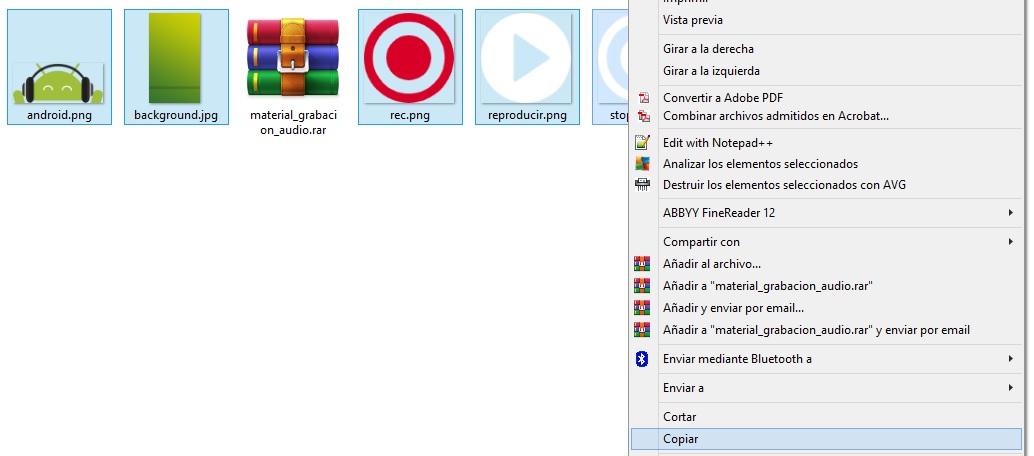This screenshot has height=456, width=1034.
Task: Click the AVG analyze icon
Action: 643,164
